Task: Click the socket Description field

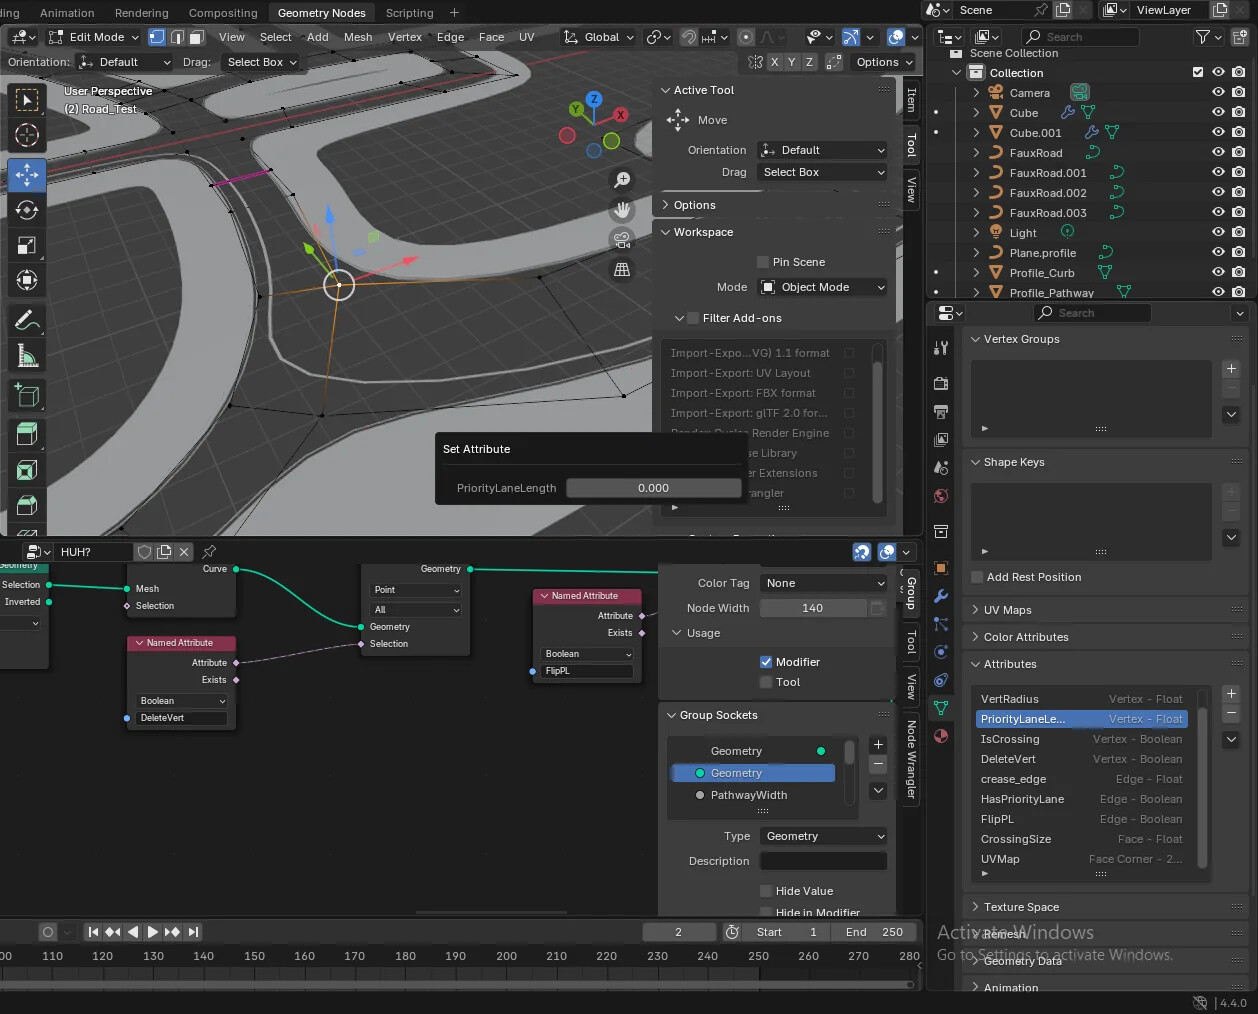Action: pos(824,861)
